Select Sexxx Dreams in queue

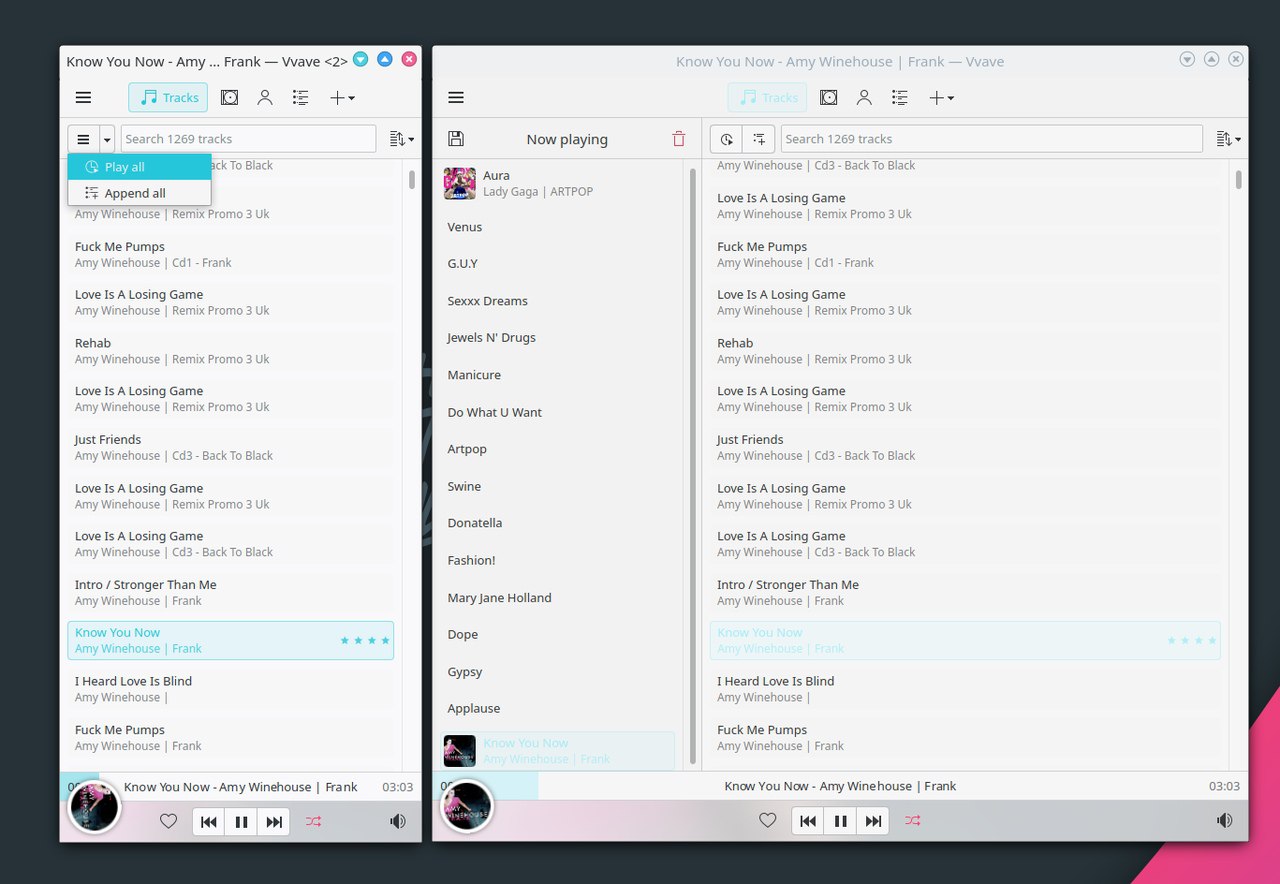[560, 301]
